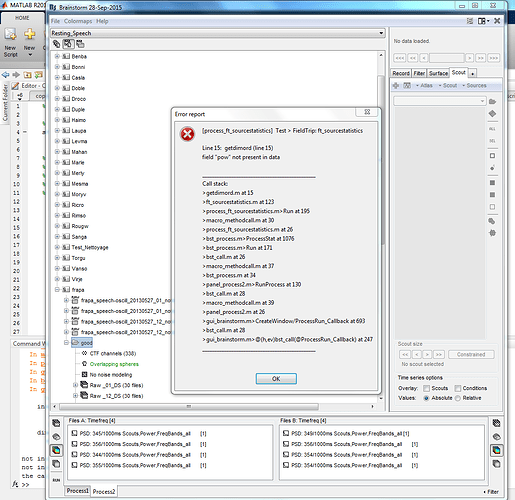
Task: Open the HOME tab in MATLAB window
Action: click(22, 18)
